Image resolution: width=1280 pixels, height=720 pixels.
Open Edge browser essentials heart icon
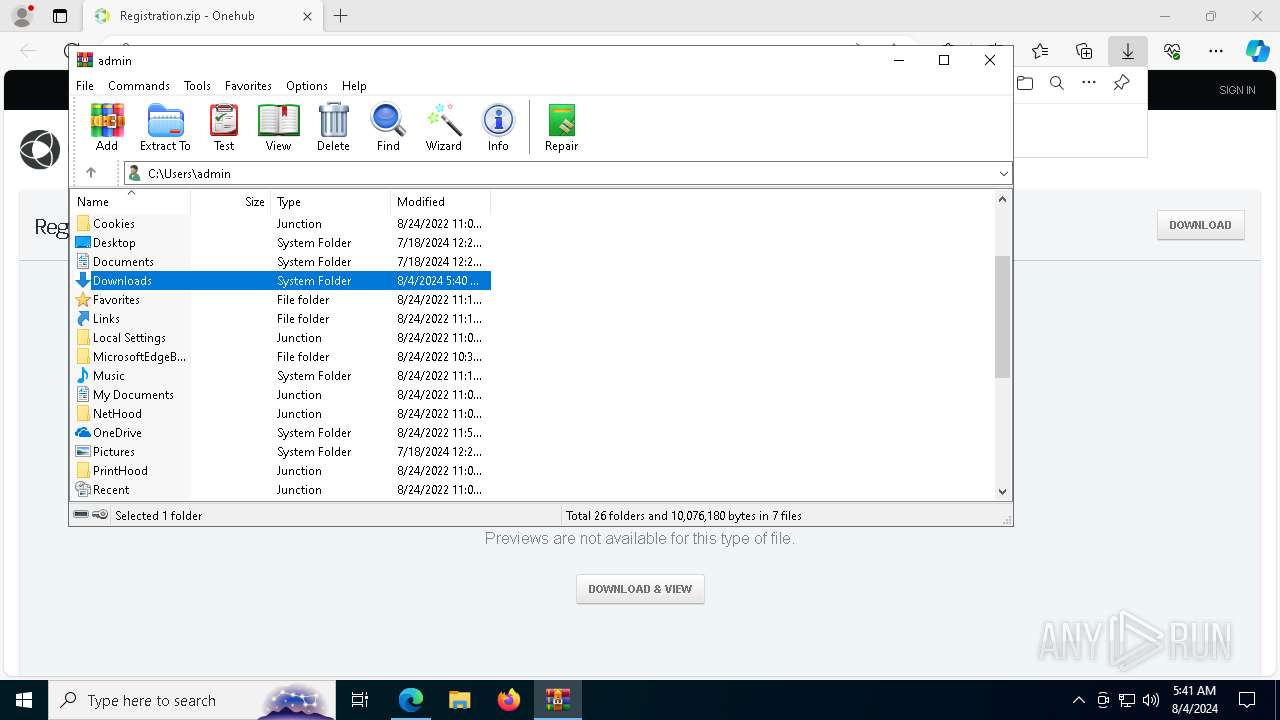pos(1172,51)
